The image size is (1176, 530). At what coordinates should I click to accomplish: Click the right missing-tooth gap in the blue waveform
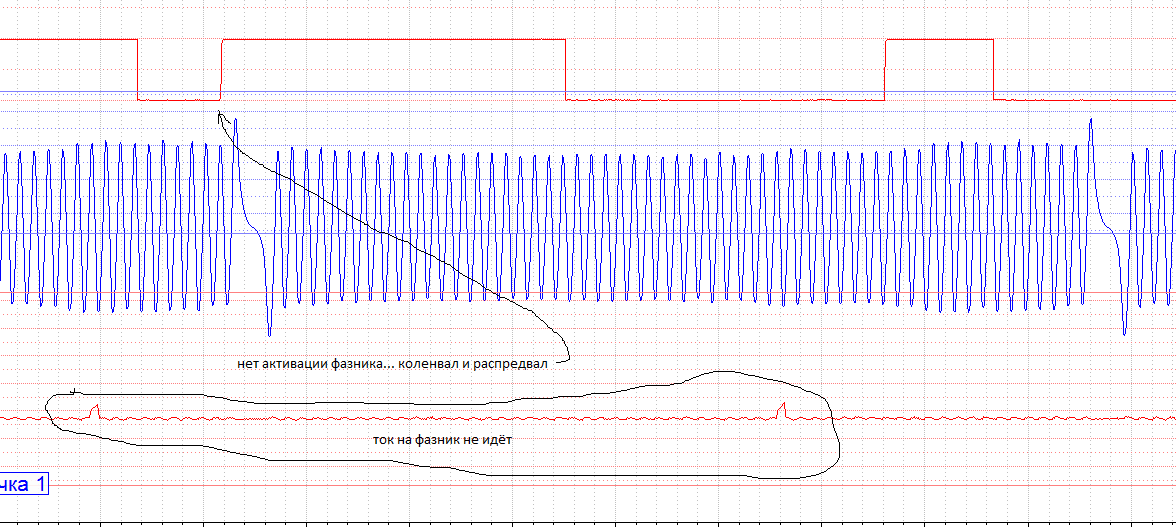click(1107, 226)
